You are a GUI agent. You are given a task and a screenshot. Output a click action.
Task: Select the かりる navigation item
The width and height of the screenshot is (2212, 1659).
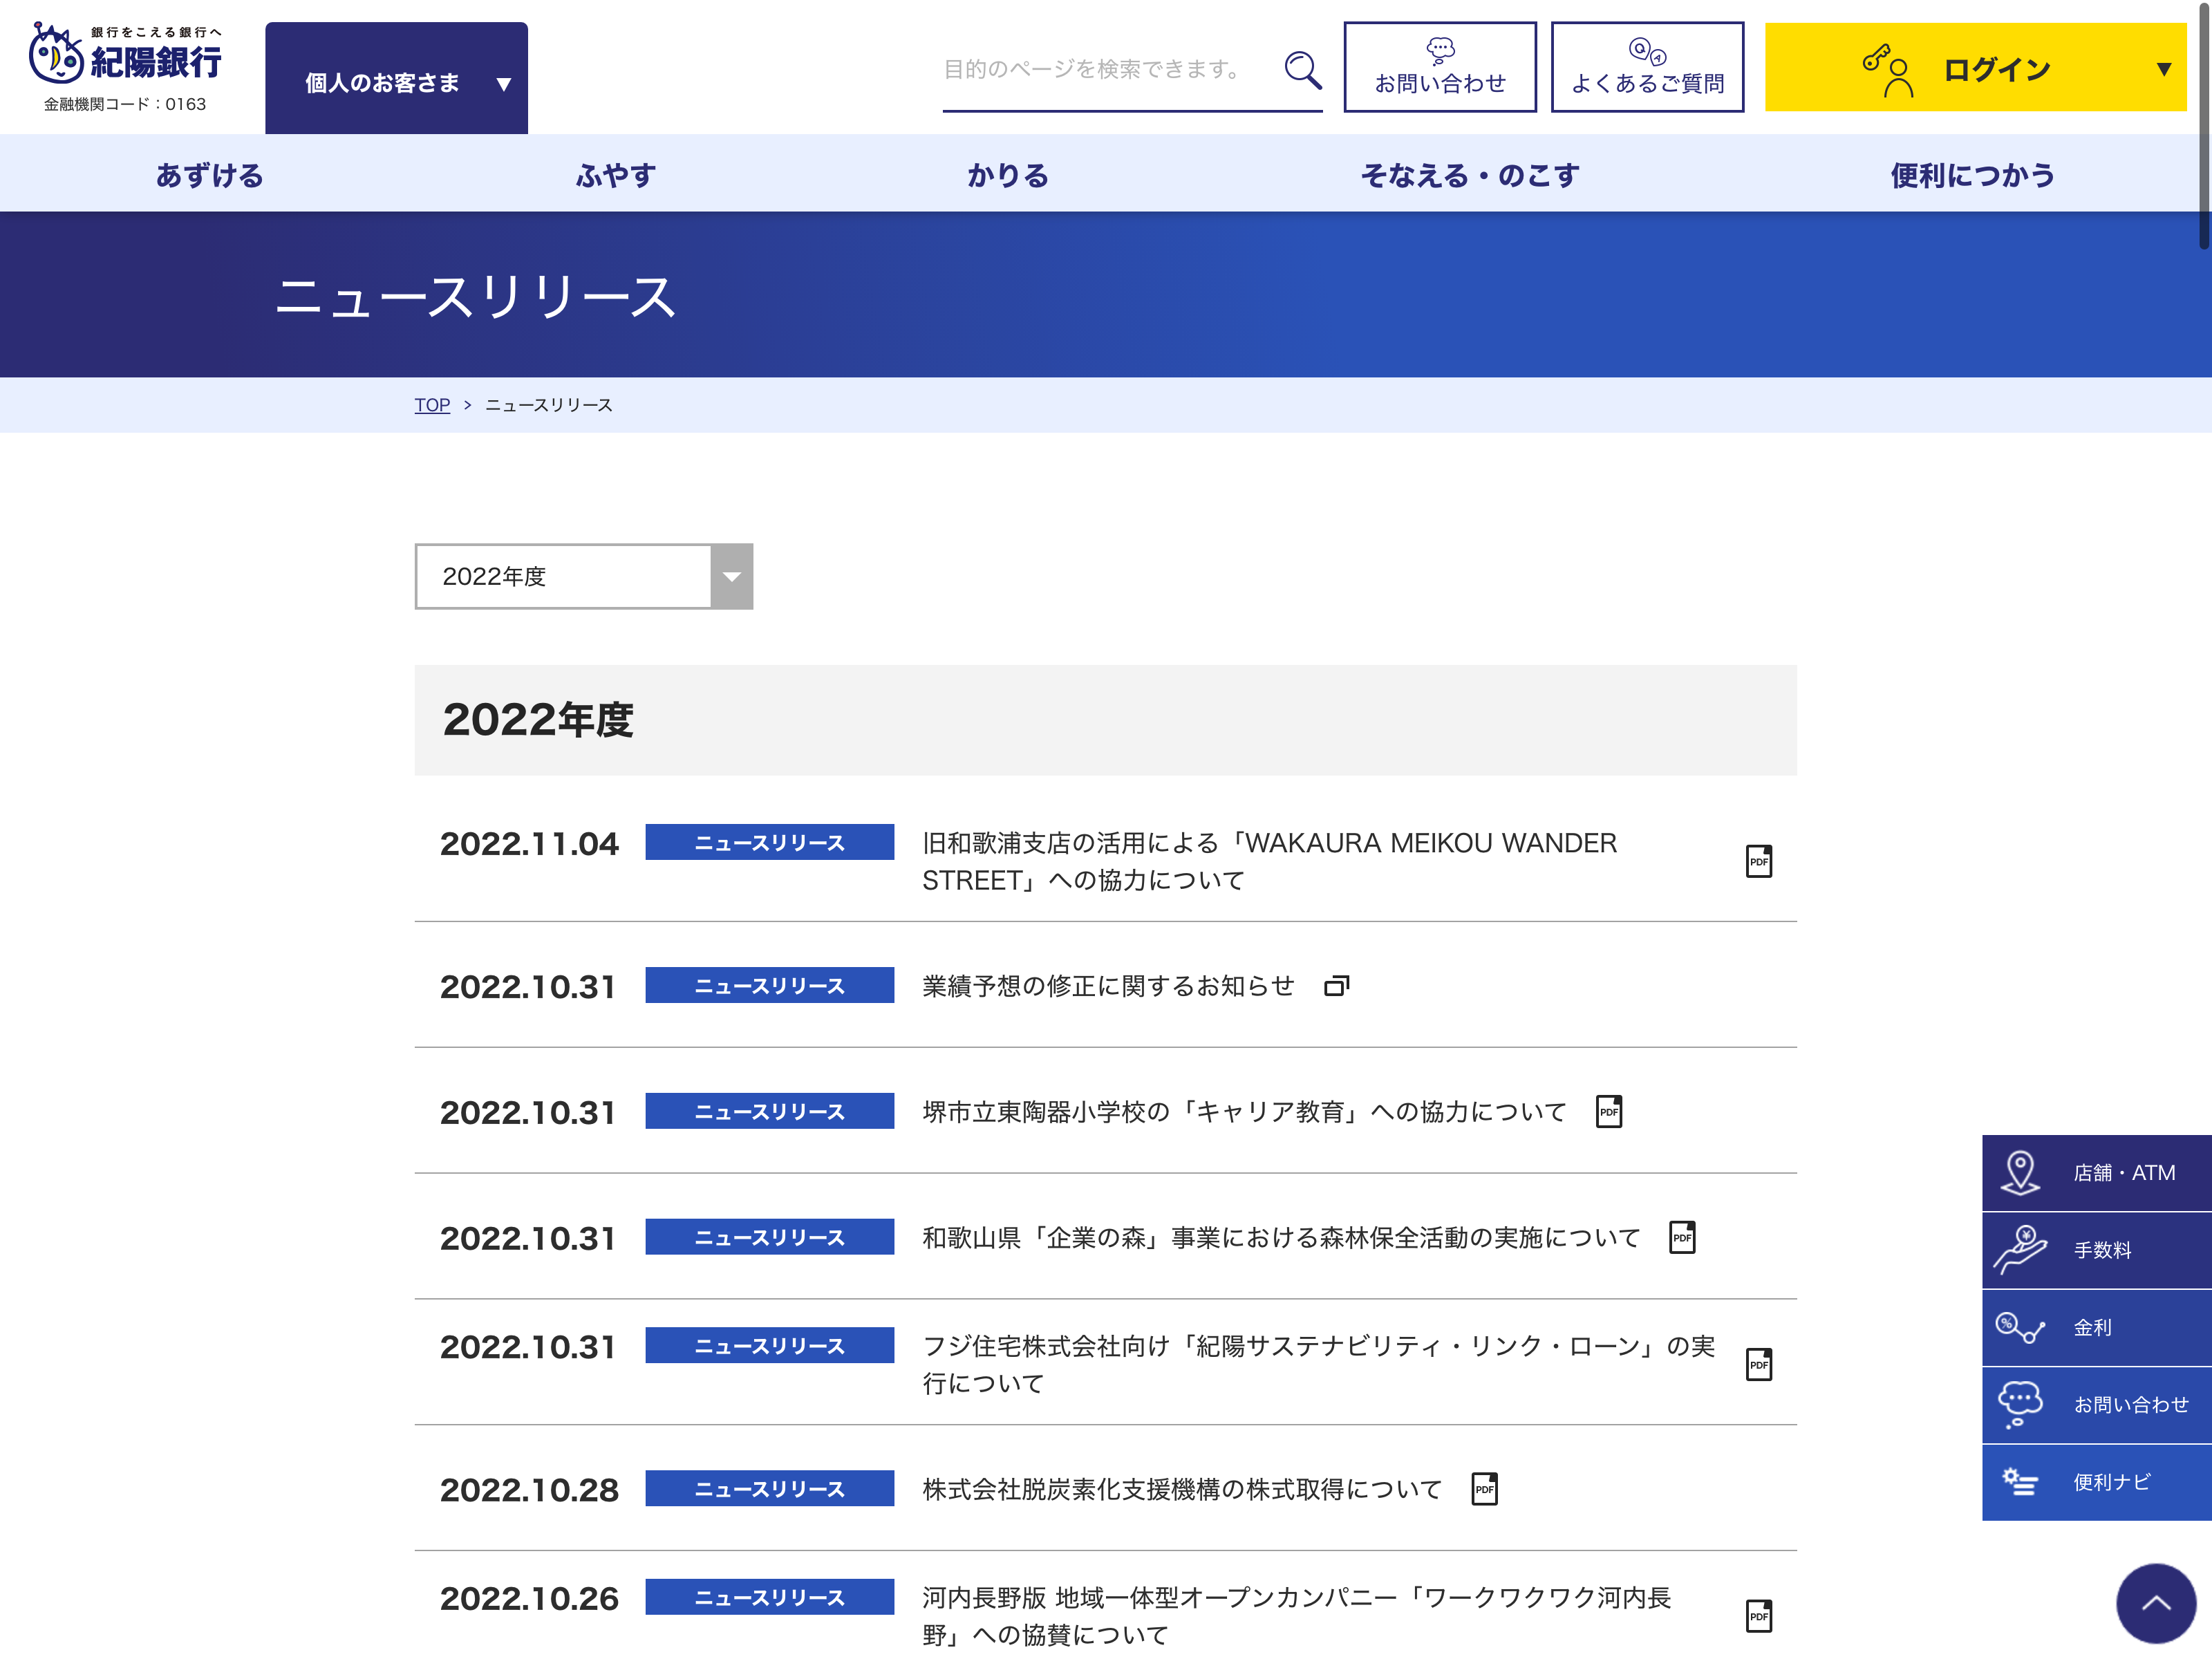[x=1008, y=175]
